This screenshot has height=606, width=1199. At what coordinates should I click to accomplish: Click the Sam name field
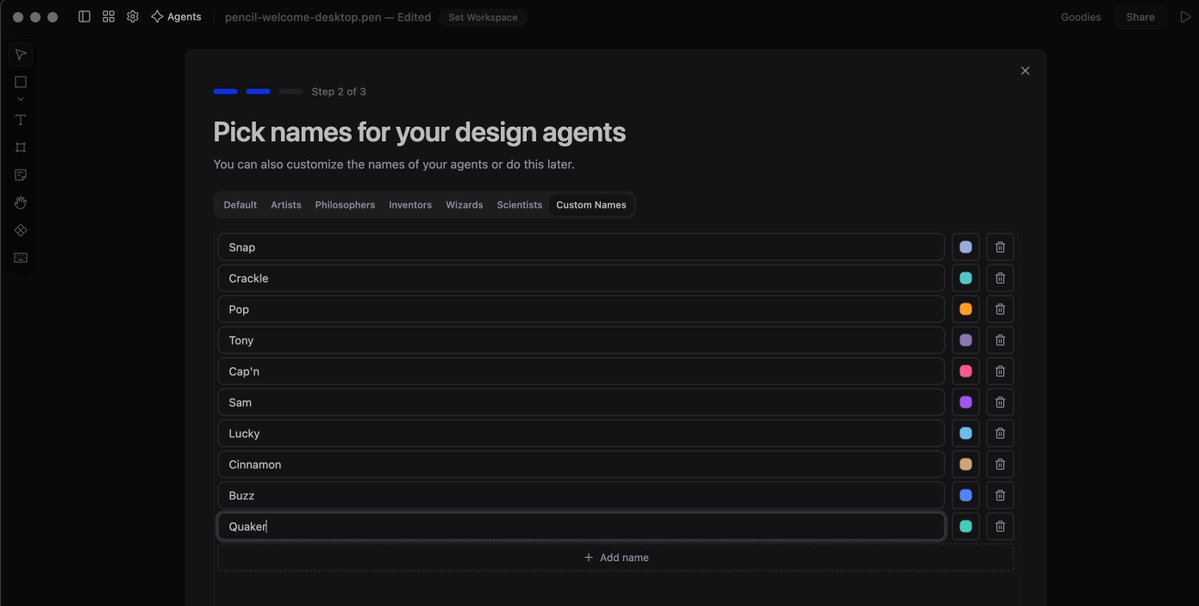(x=581, y=402)
